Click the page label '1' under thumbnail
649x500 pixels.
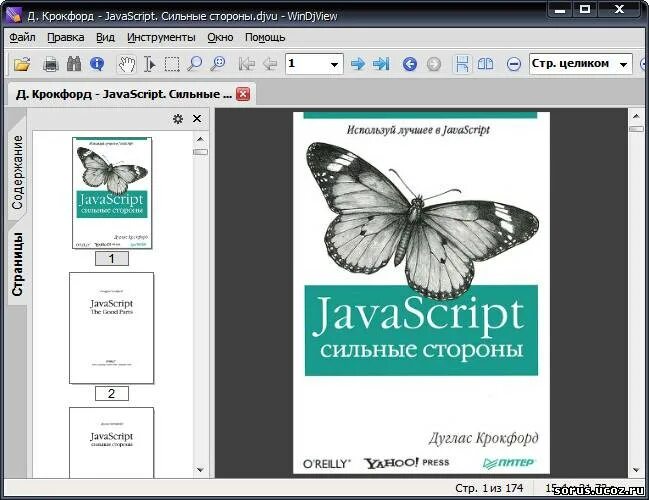coord(112,259)
